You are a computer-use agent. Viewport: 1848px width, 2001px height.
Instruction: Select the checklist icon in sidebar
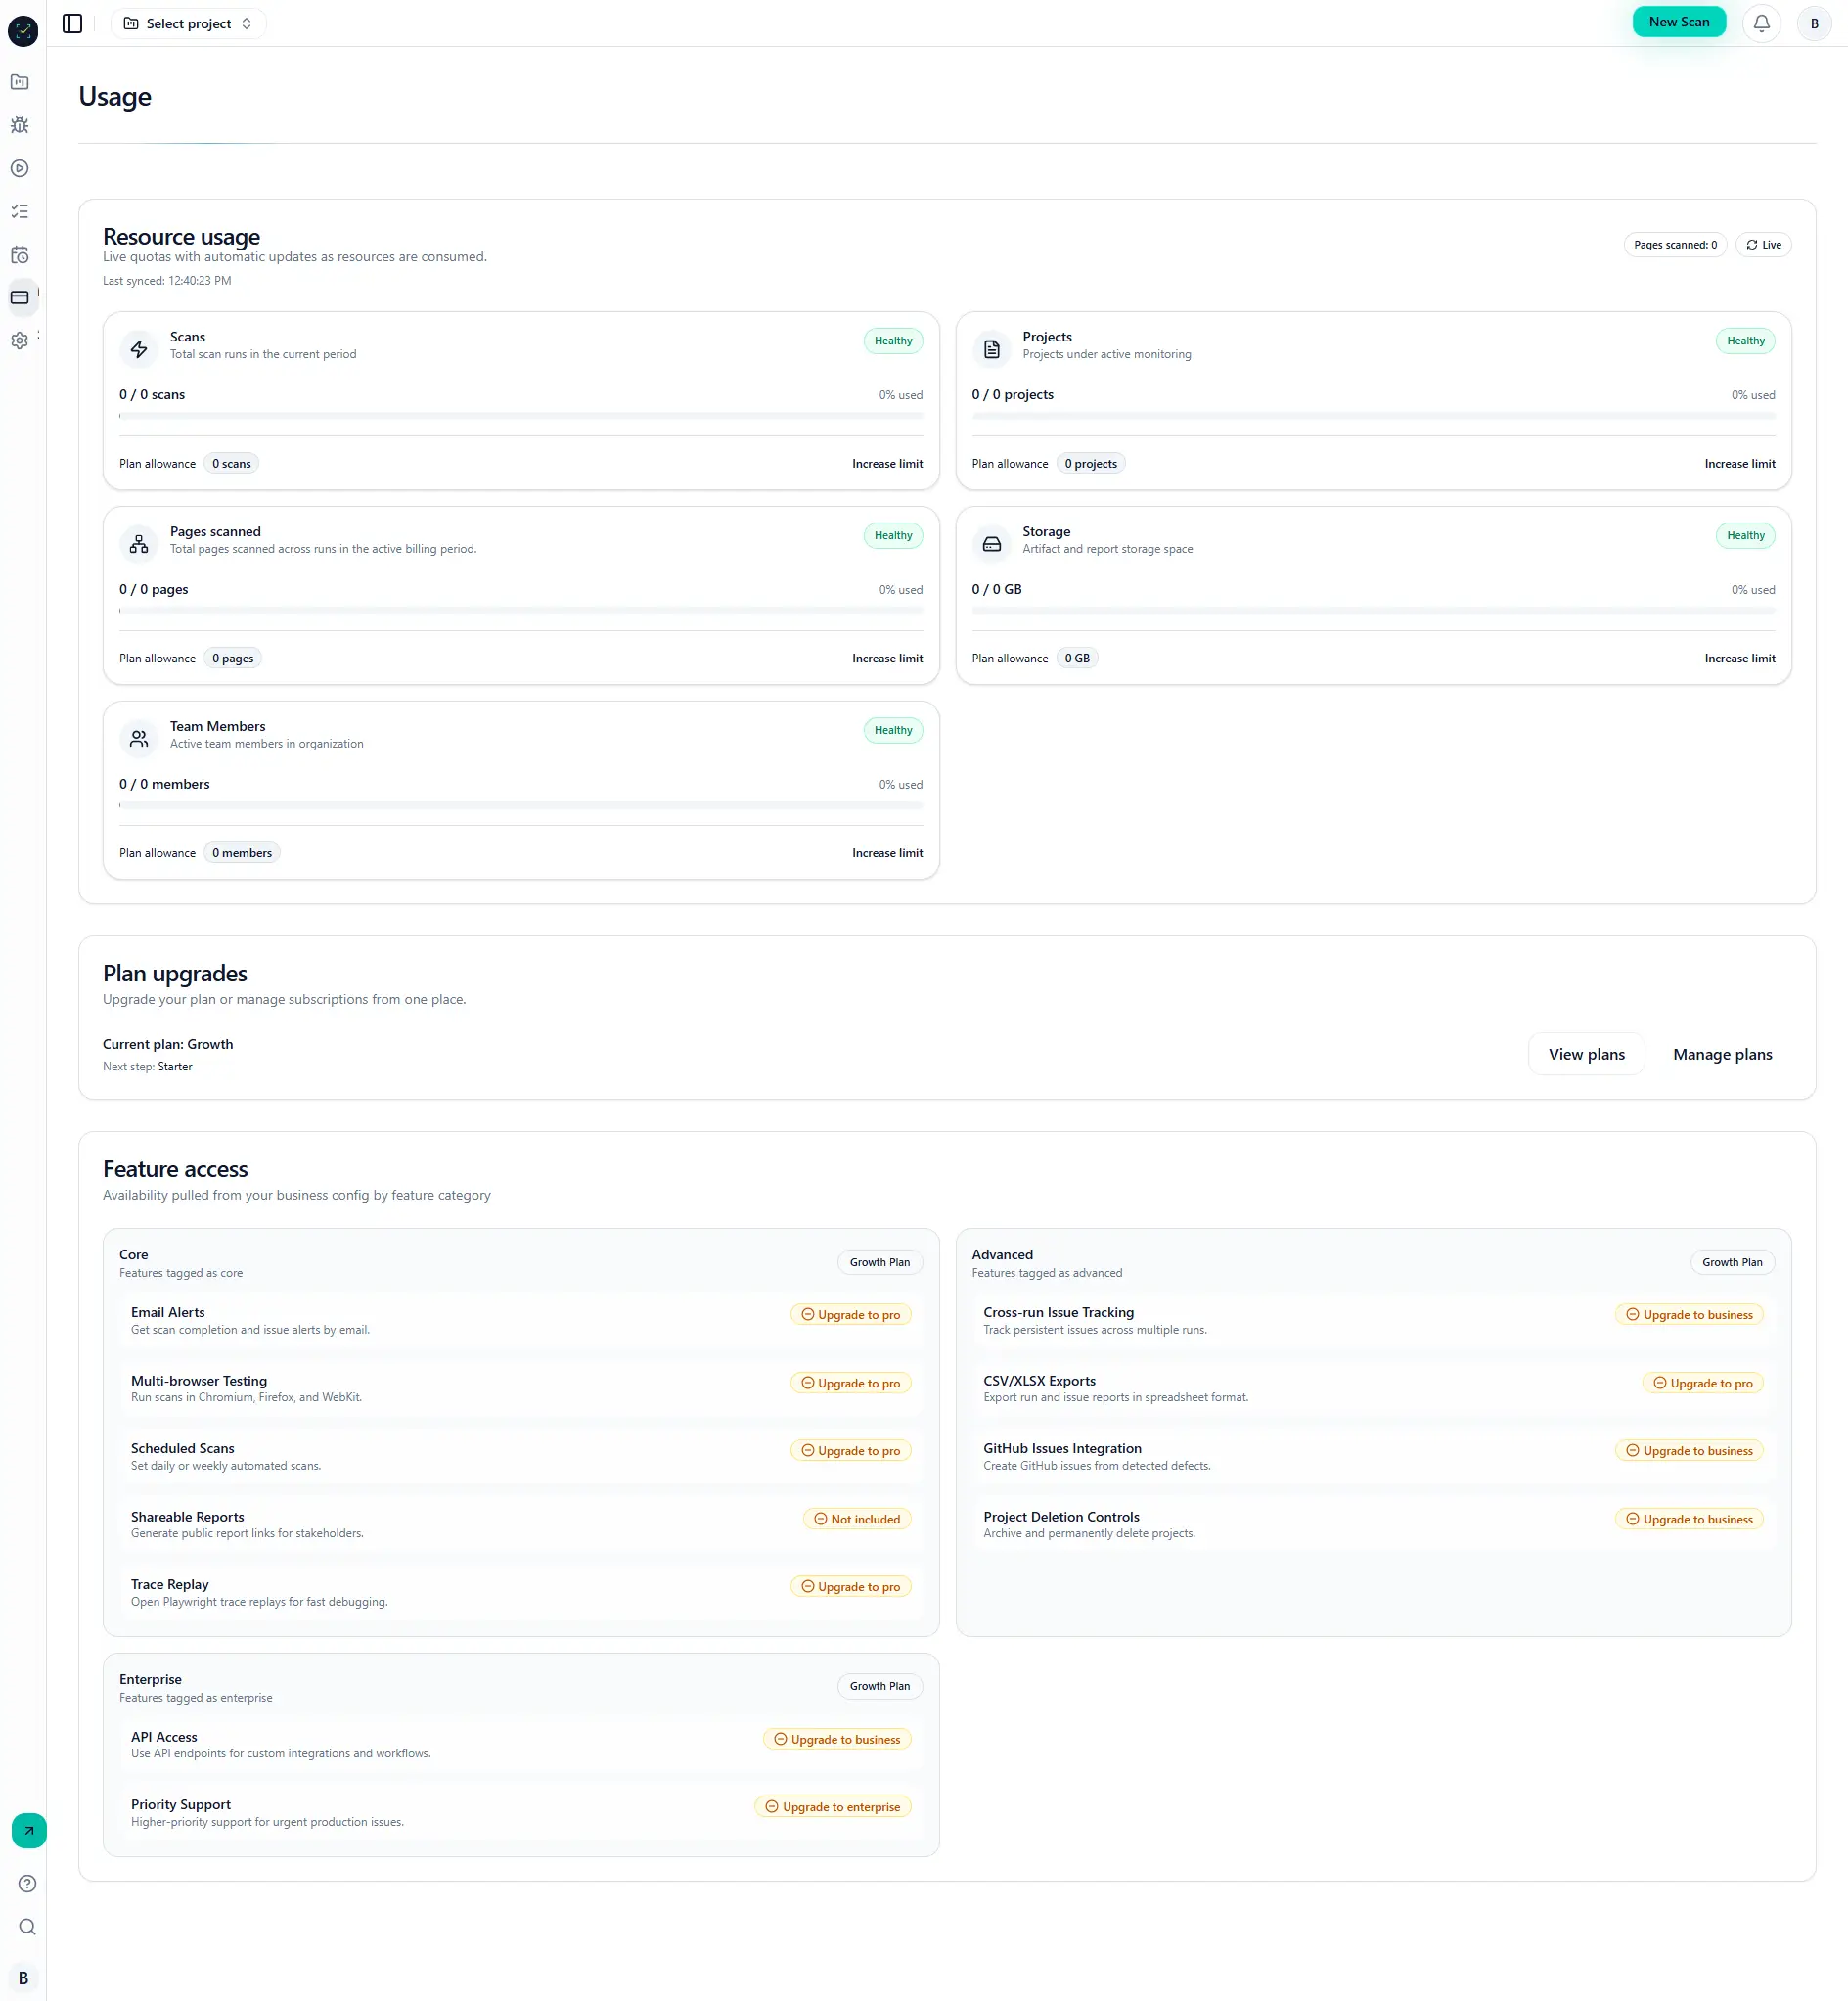pyautogui.click(x=20, y=211)
